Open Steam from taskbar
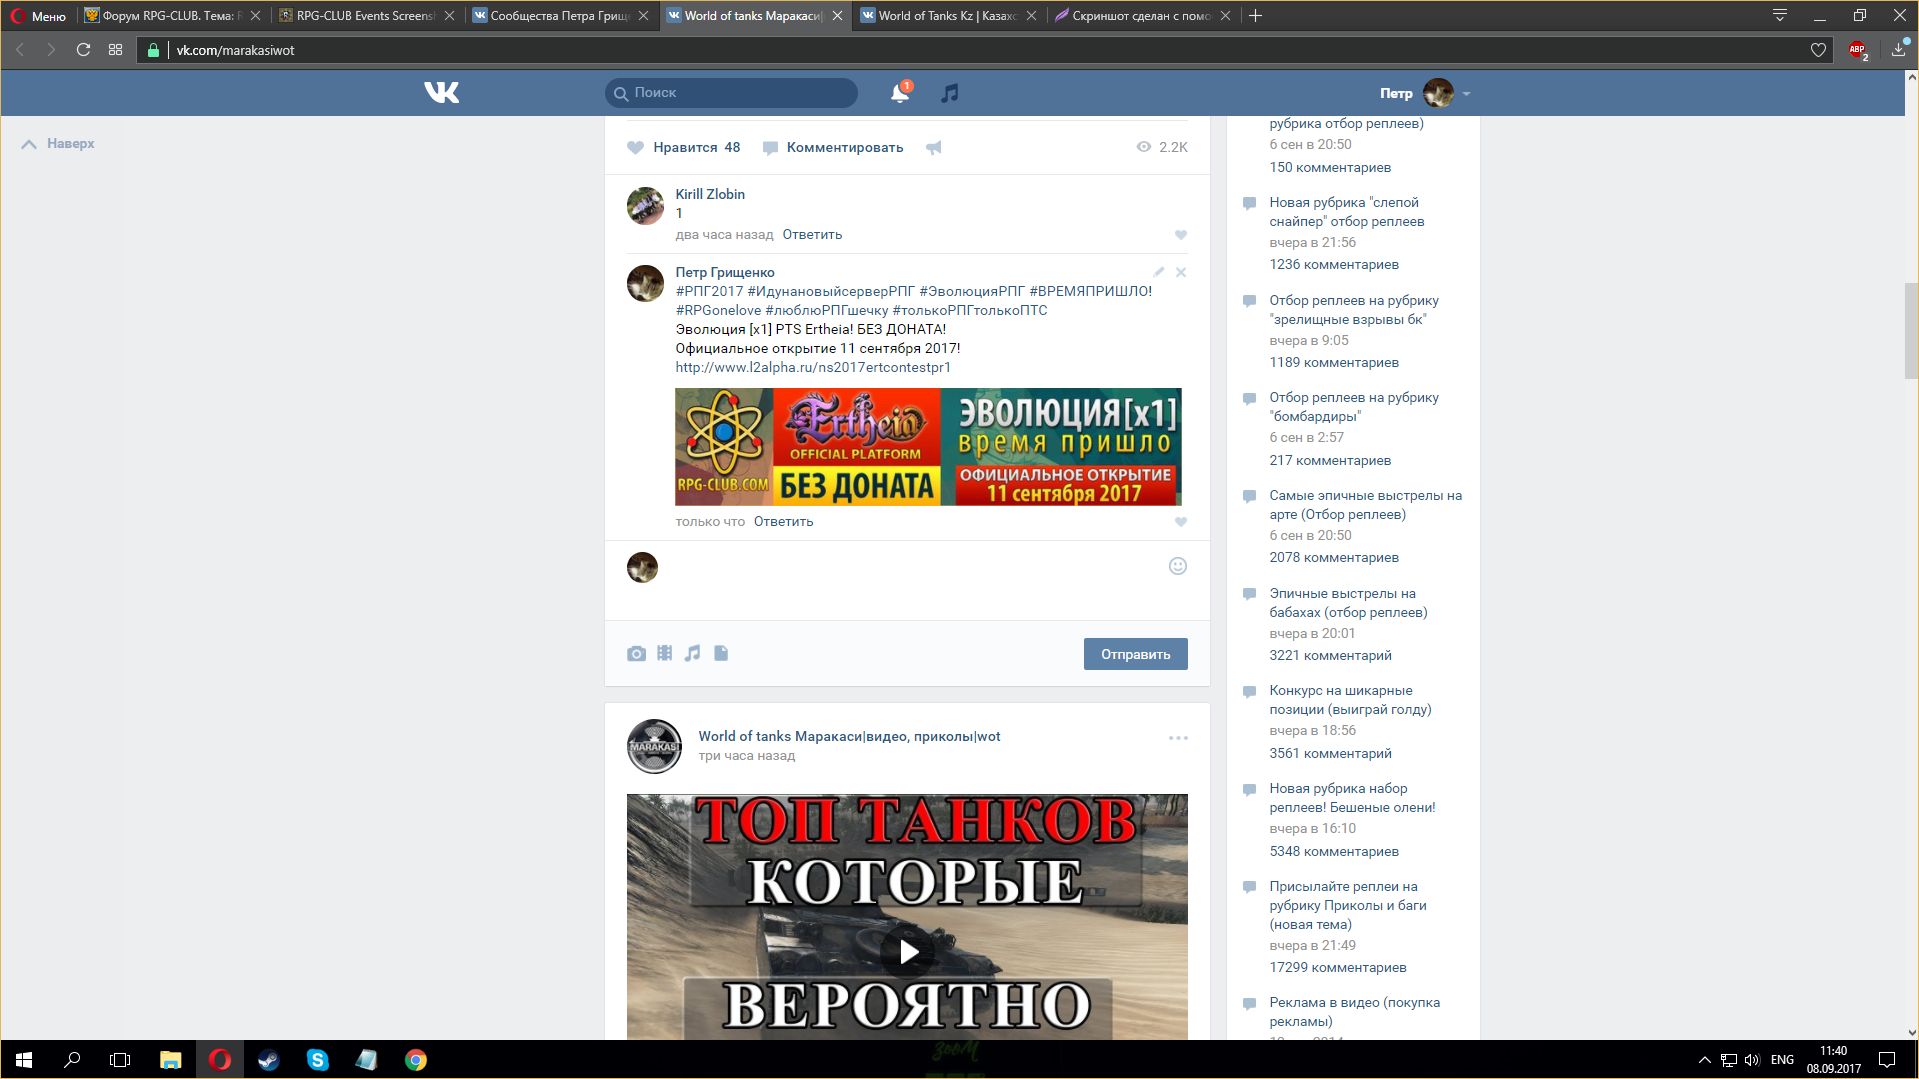The width and height of the screenshot is (1919, 1079). tap(268, 1060)
